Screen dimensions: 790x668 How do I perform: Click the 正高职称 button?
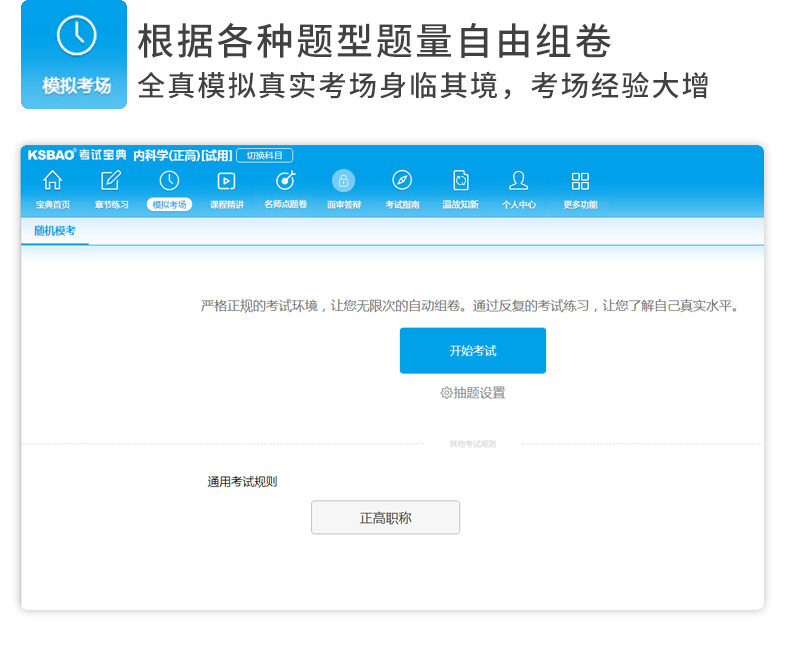tap(385, 517)
